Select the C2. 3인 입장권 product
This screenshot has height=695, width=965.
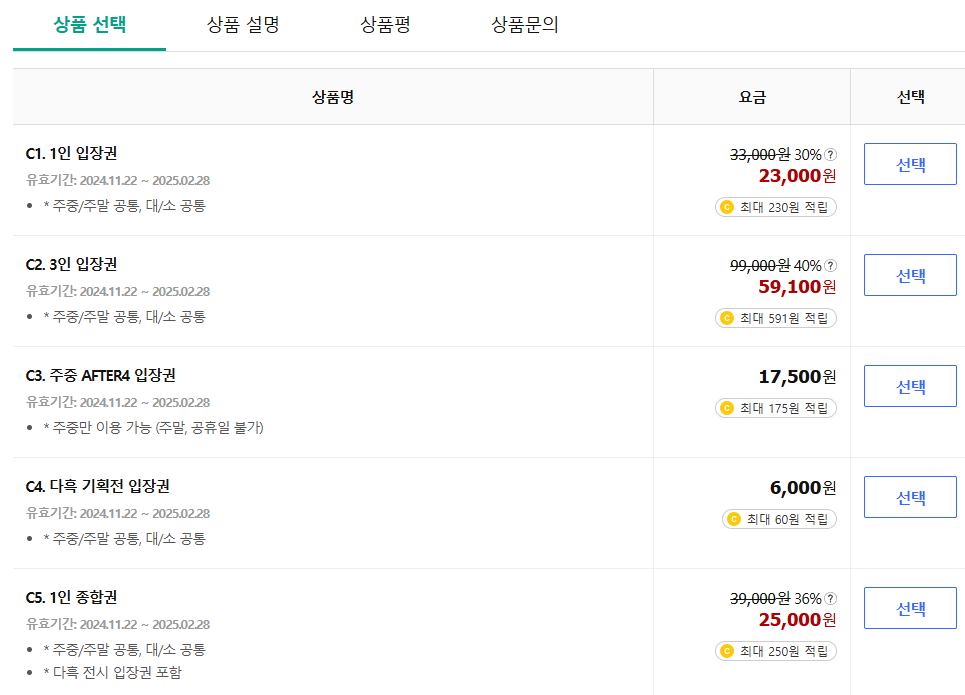coord(910,275)
